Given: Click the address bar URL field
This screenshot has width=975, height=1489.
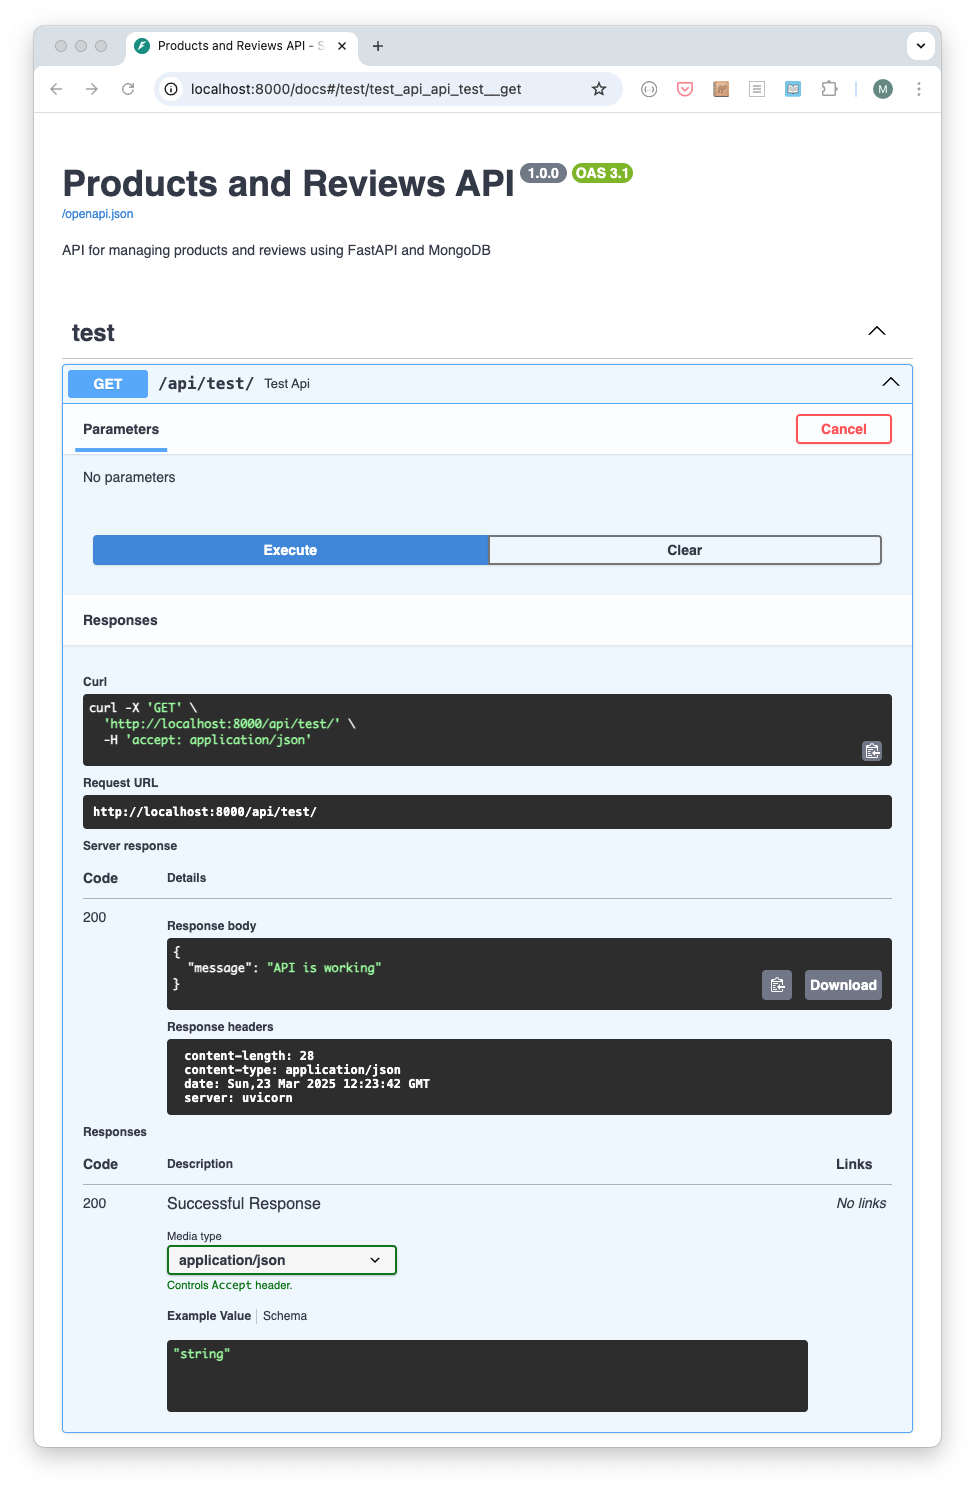Looking at the screenshot, I should click(x=380, y=89).
